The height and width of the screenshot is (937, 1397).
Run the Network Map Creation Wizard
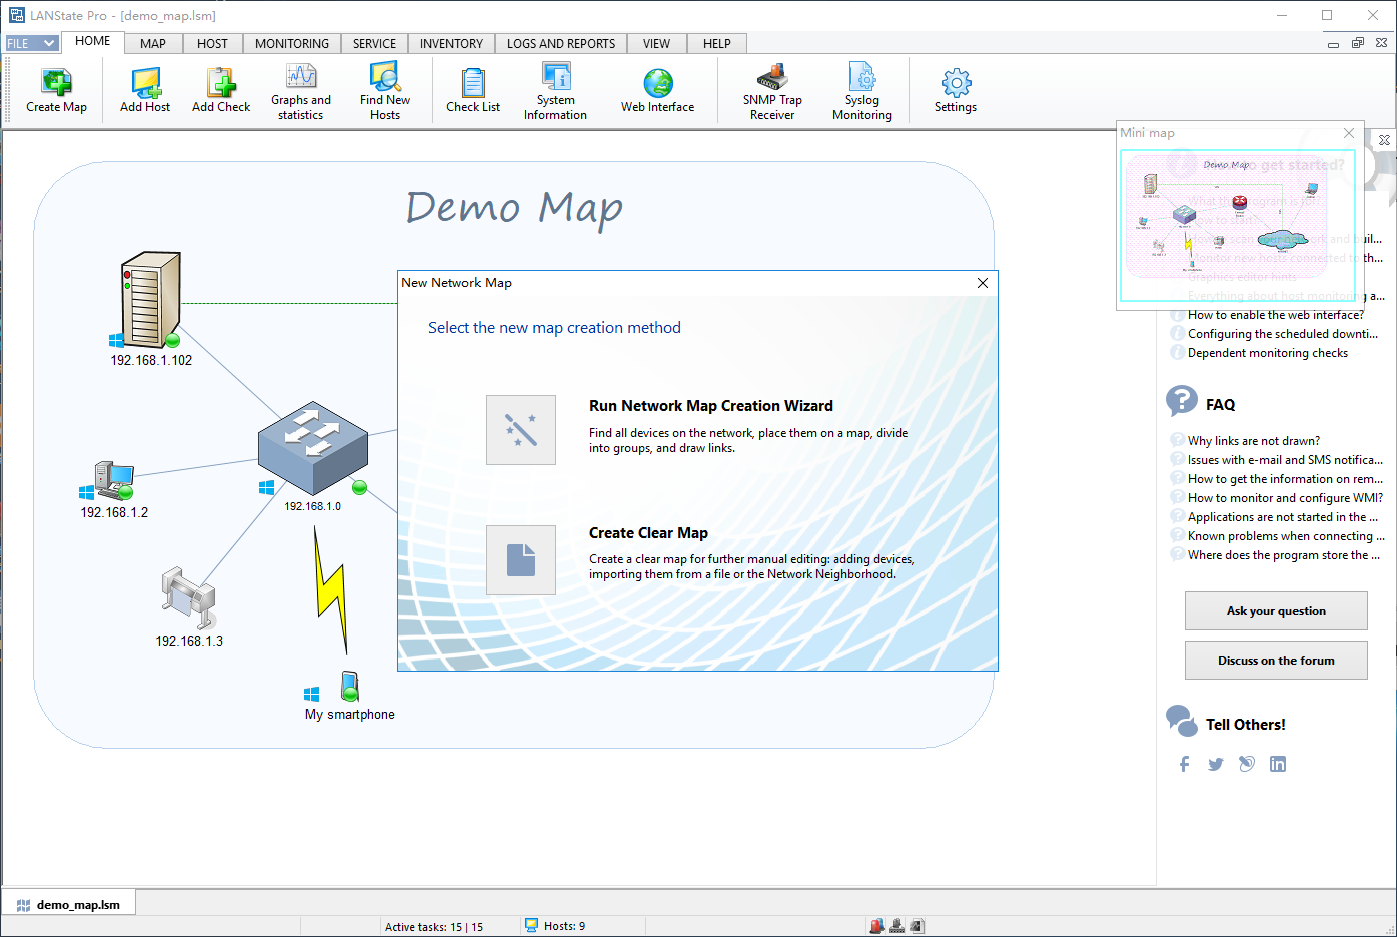(x=521, y=430)
